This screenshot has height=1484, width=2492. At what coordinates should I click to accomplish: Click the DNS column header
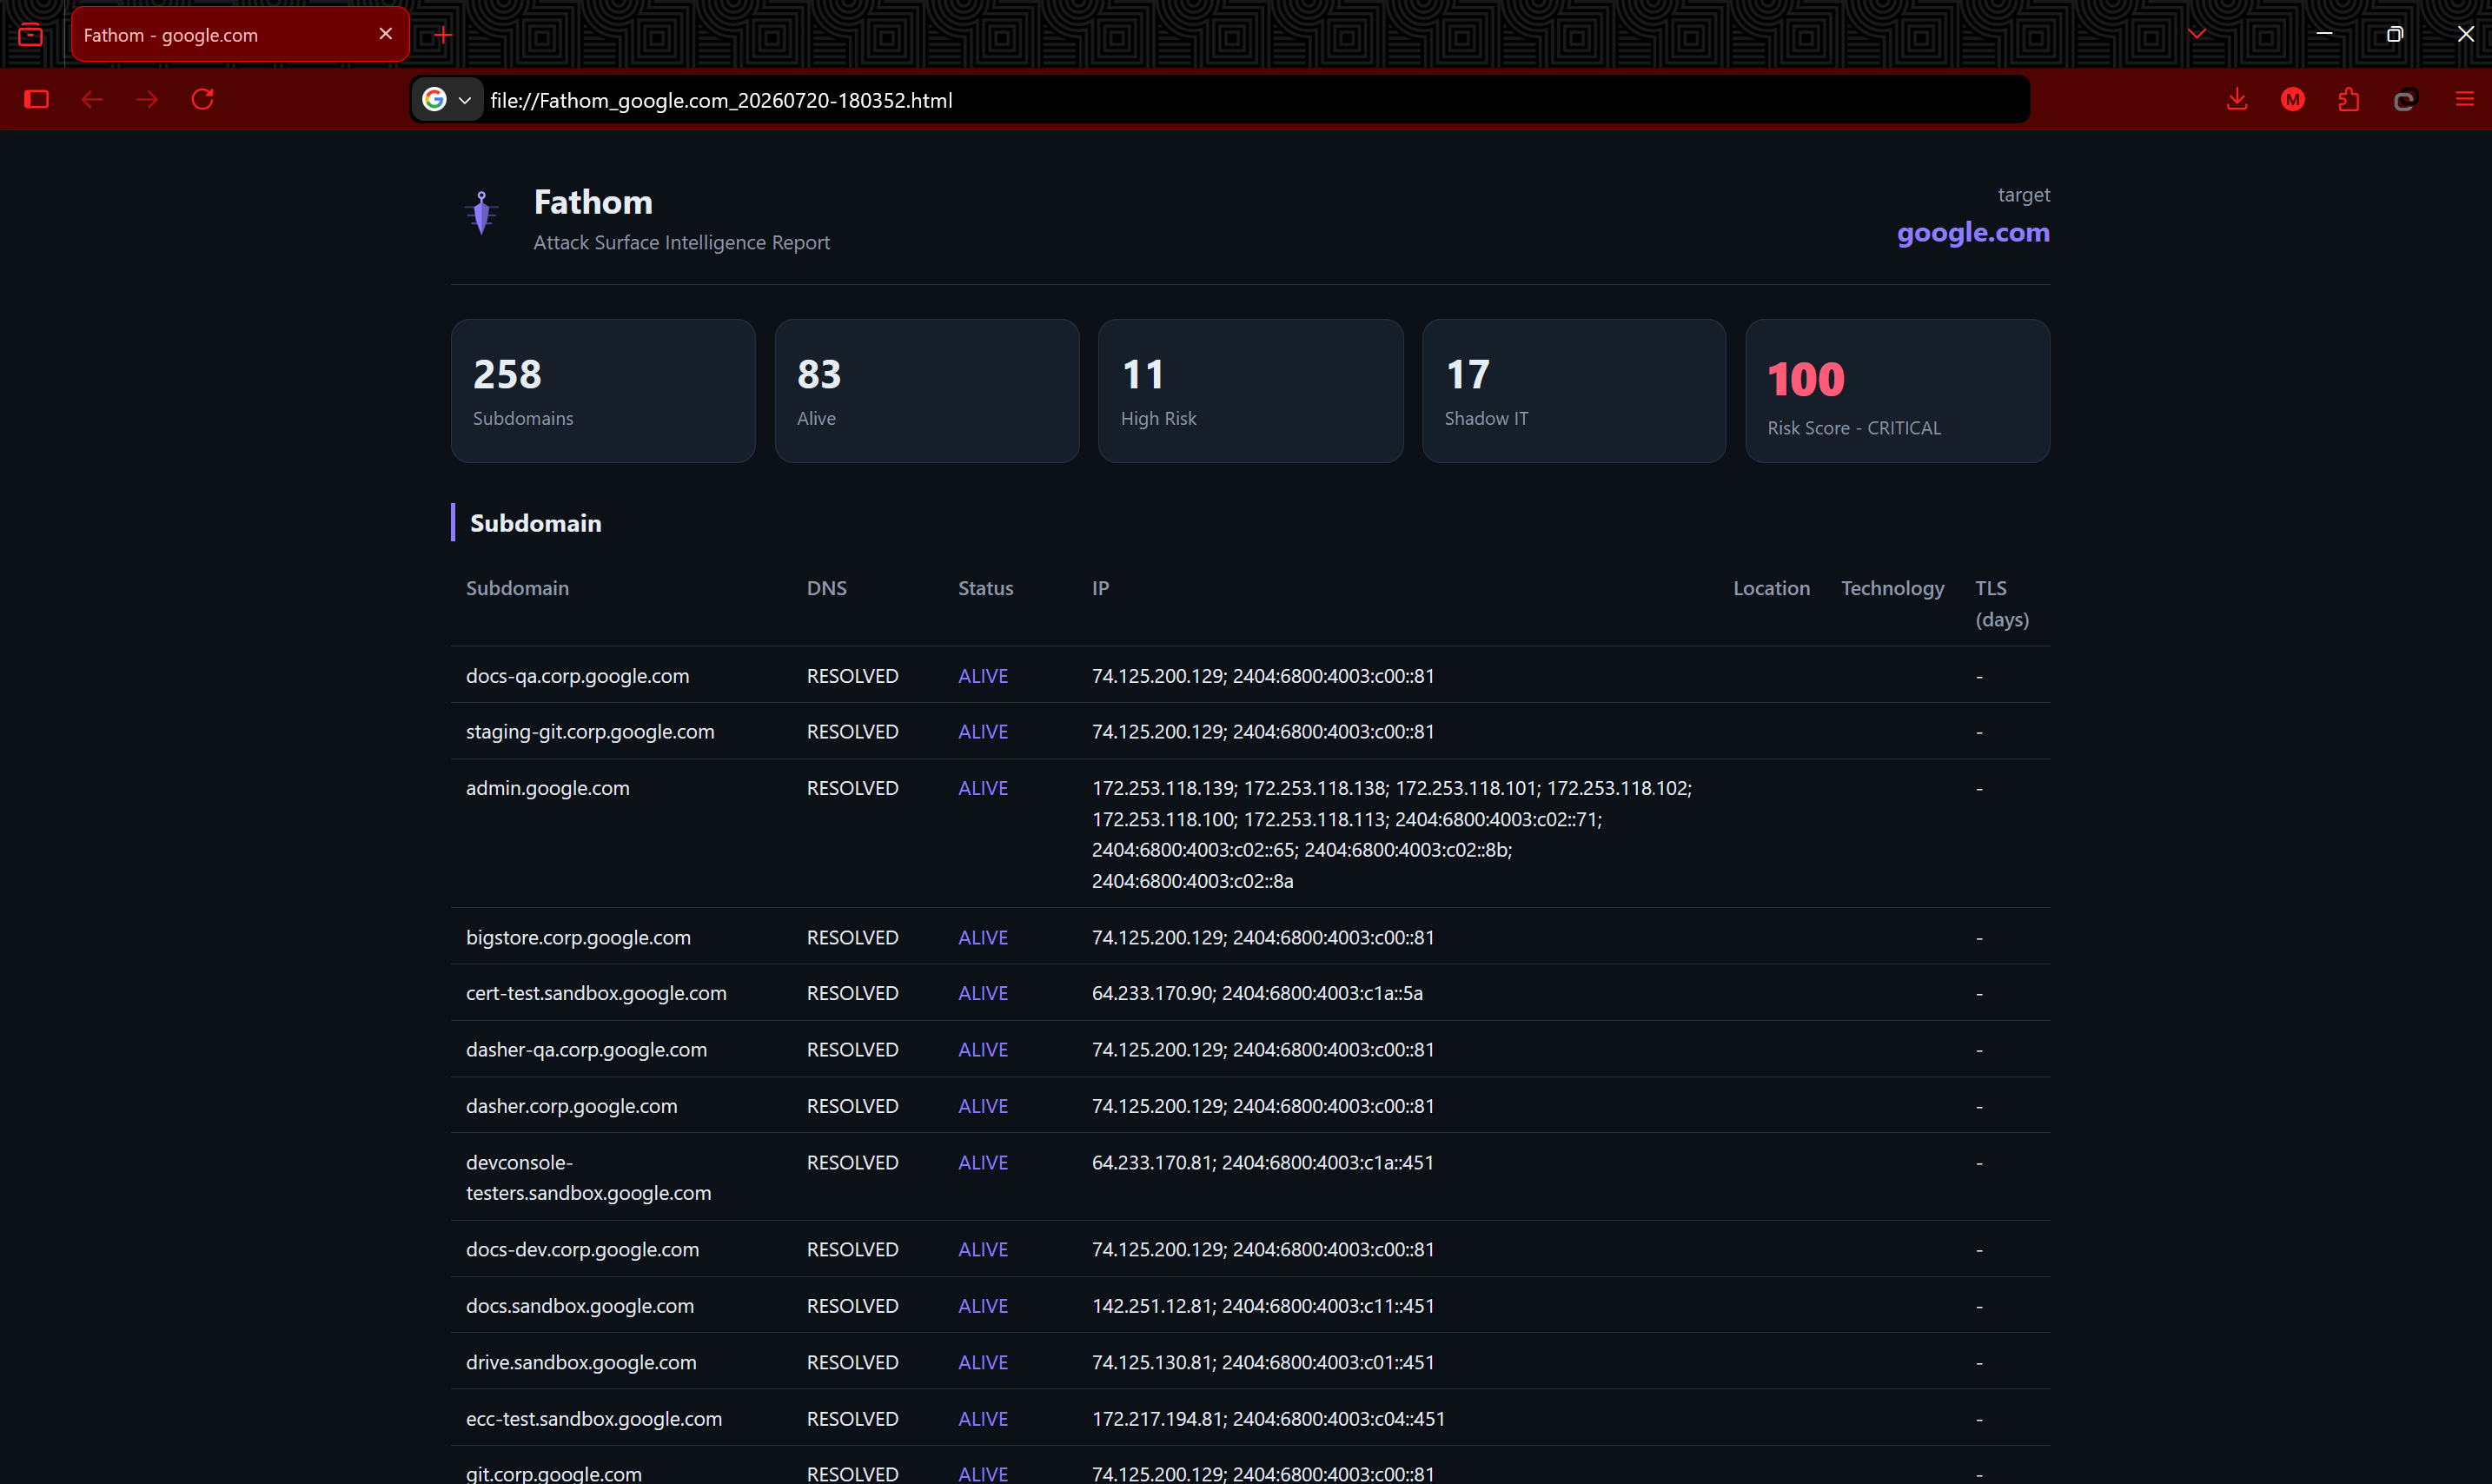(827, 588)
